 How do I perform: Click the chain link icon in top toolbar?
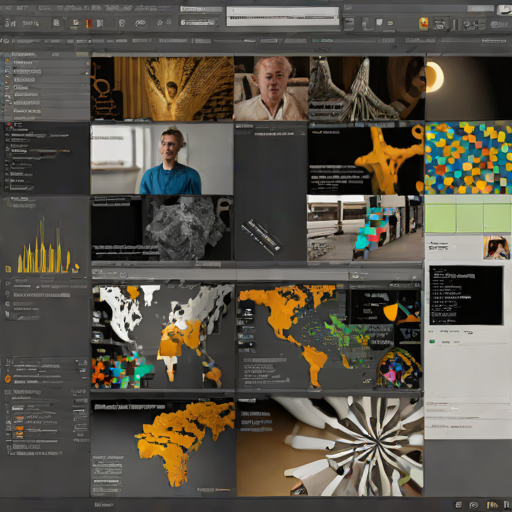(x=140, y=23)
